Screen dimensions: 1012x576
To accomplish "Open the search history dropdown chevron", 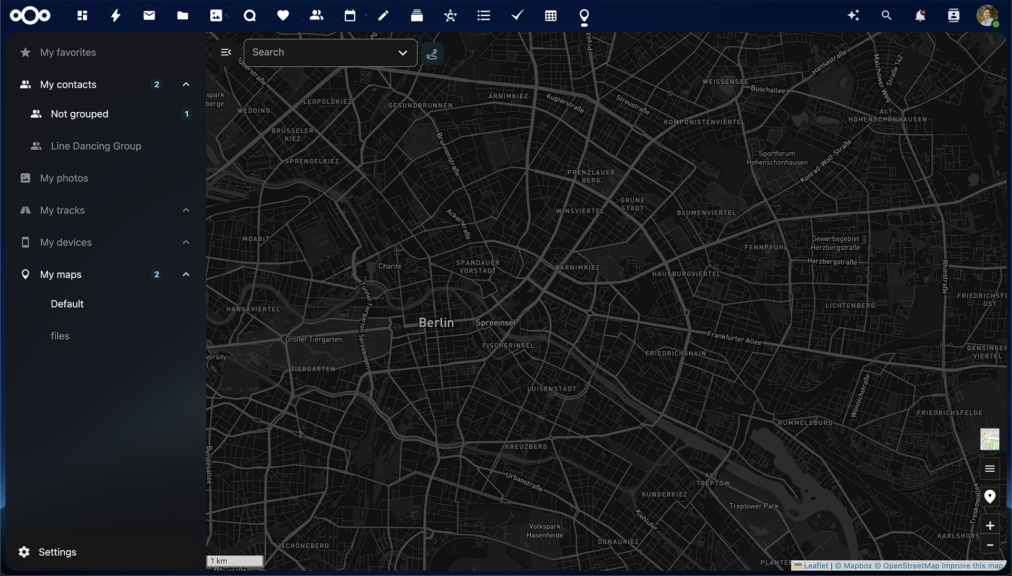I will click(402, 52).
